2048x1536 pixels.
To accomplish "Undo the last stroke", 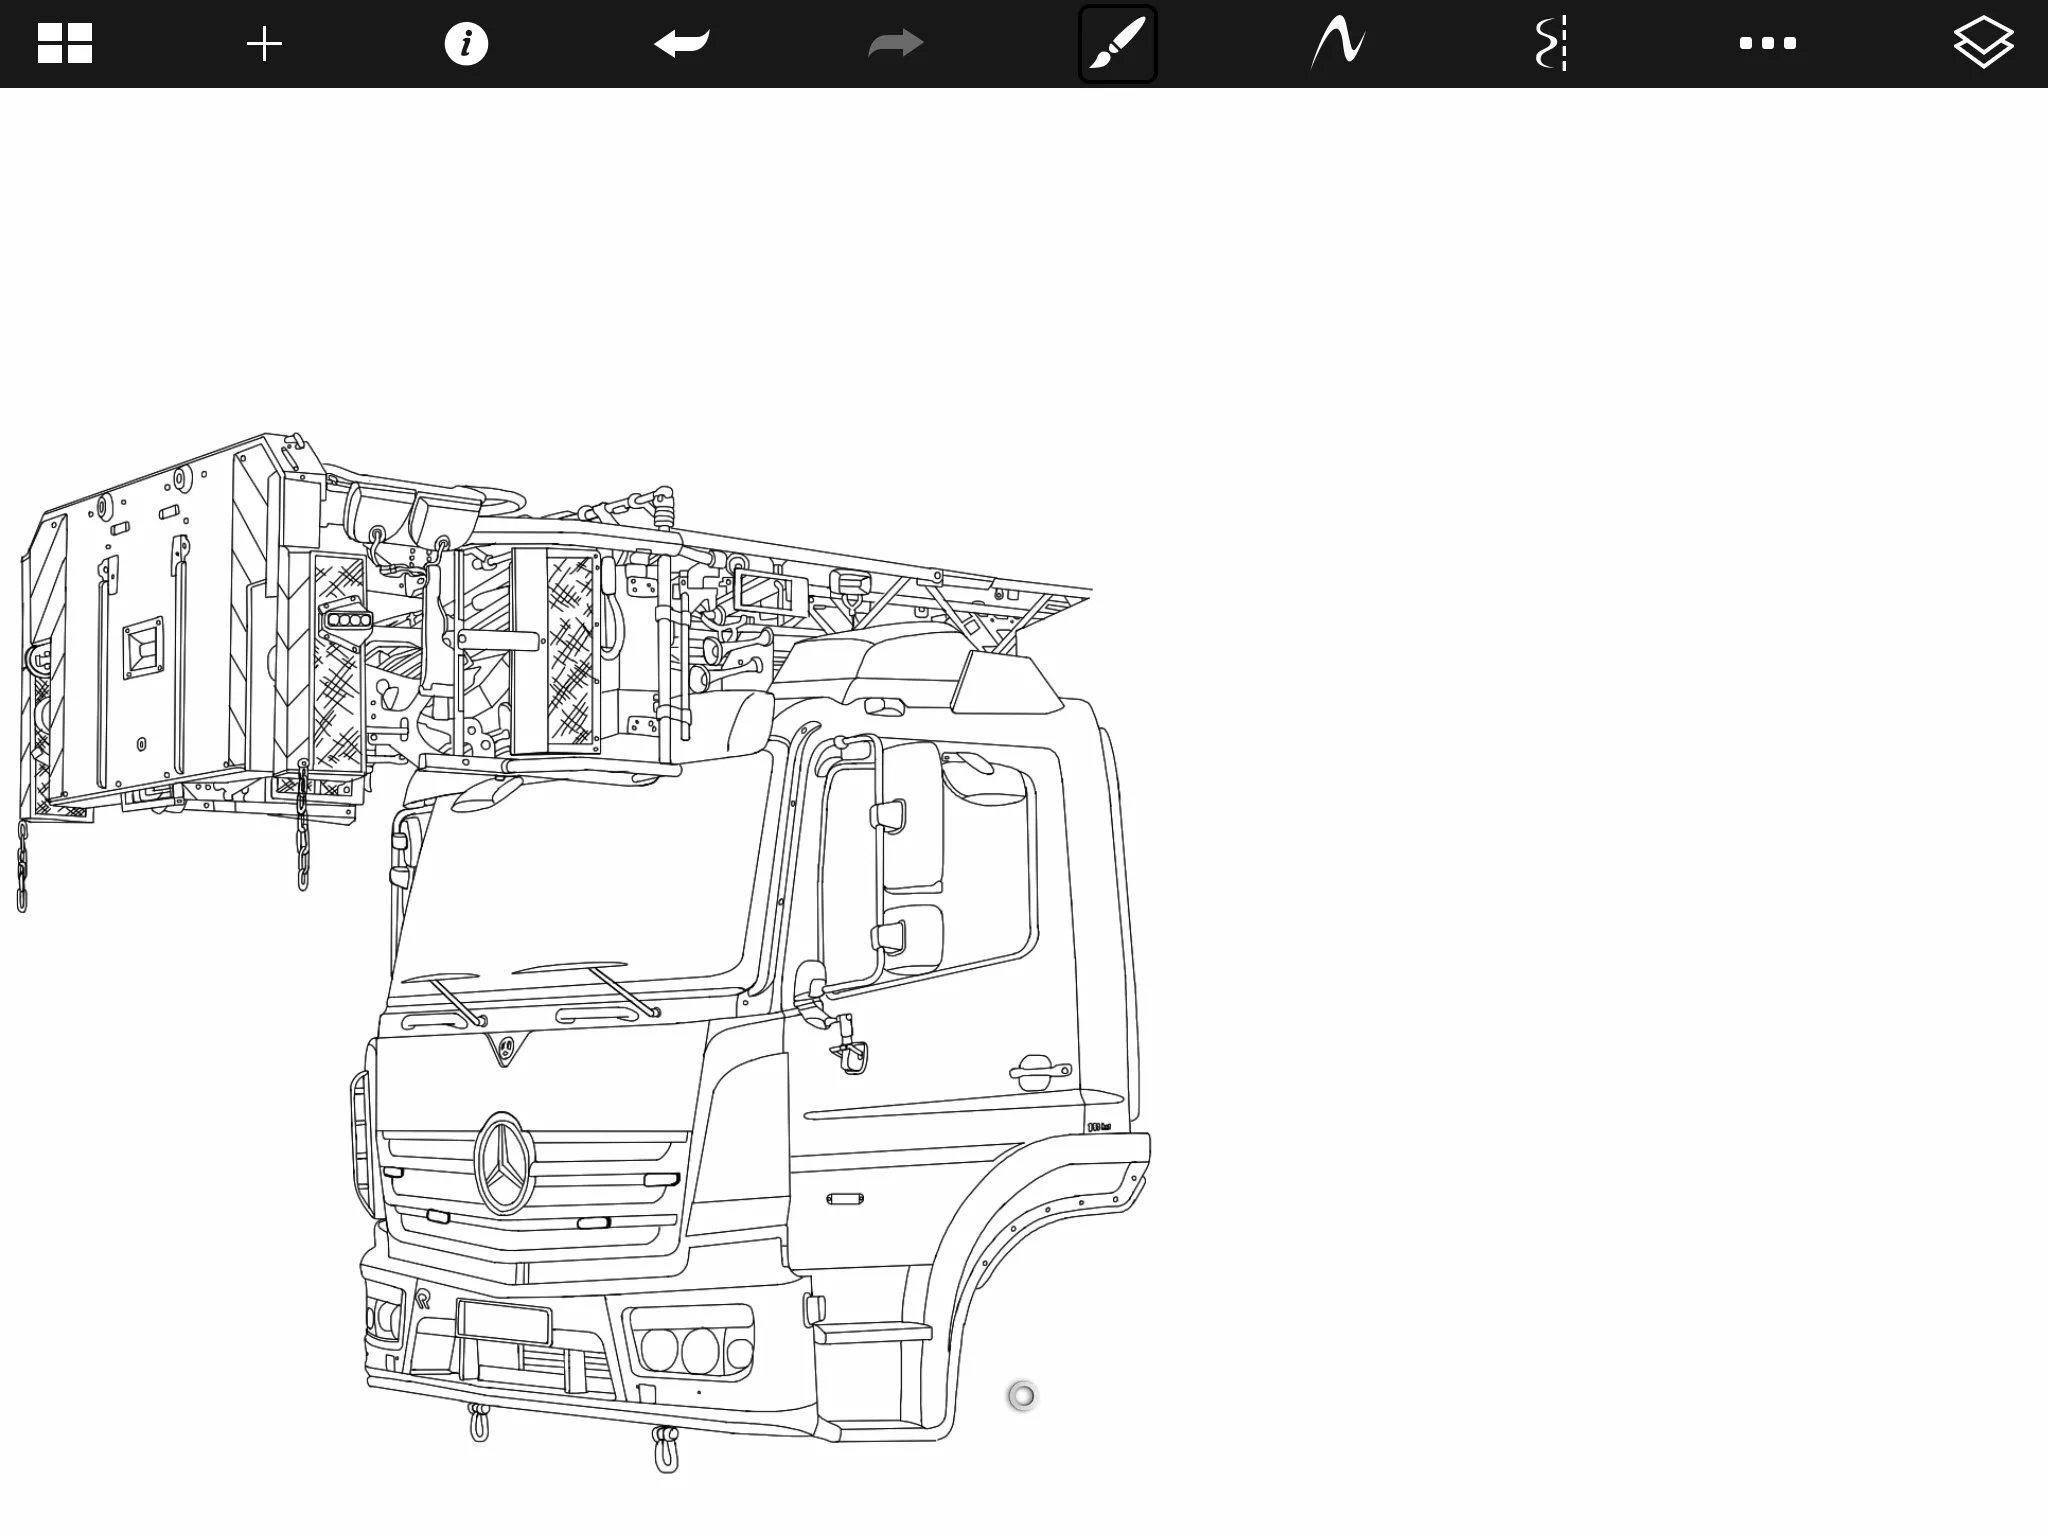I will 682,44.
